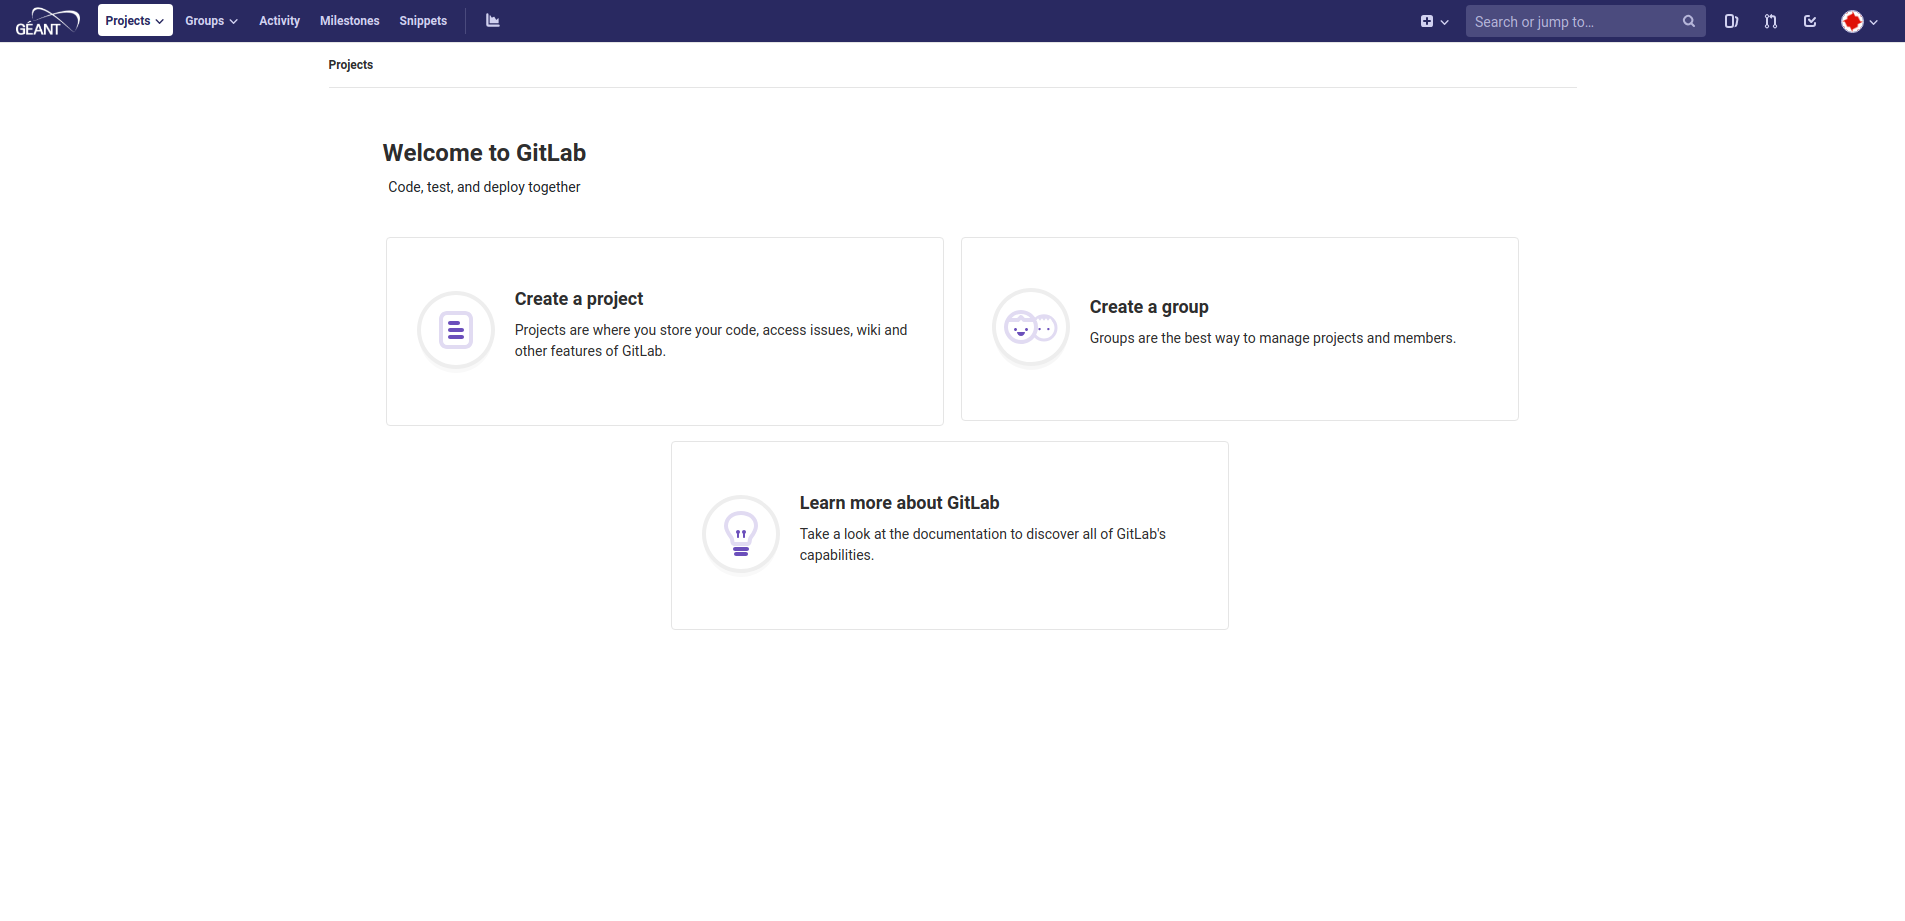1905x921 pixels.
Task: Click 'Code, test, and deploy together' text
Action: (484, 187)
